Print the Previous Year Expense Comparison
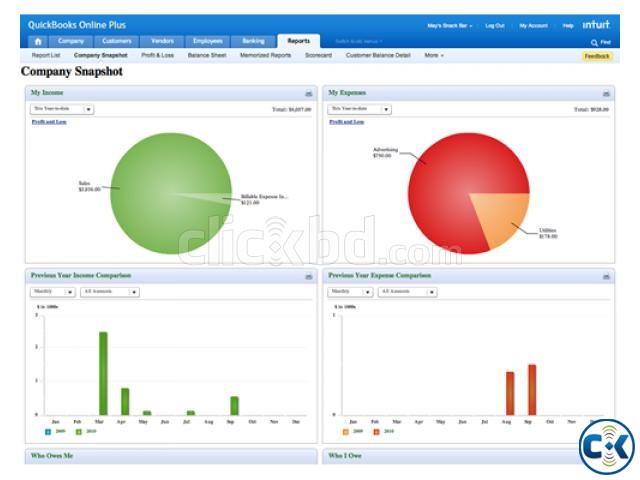640x480 pixels. (607, 276)
